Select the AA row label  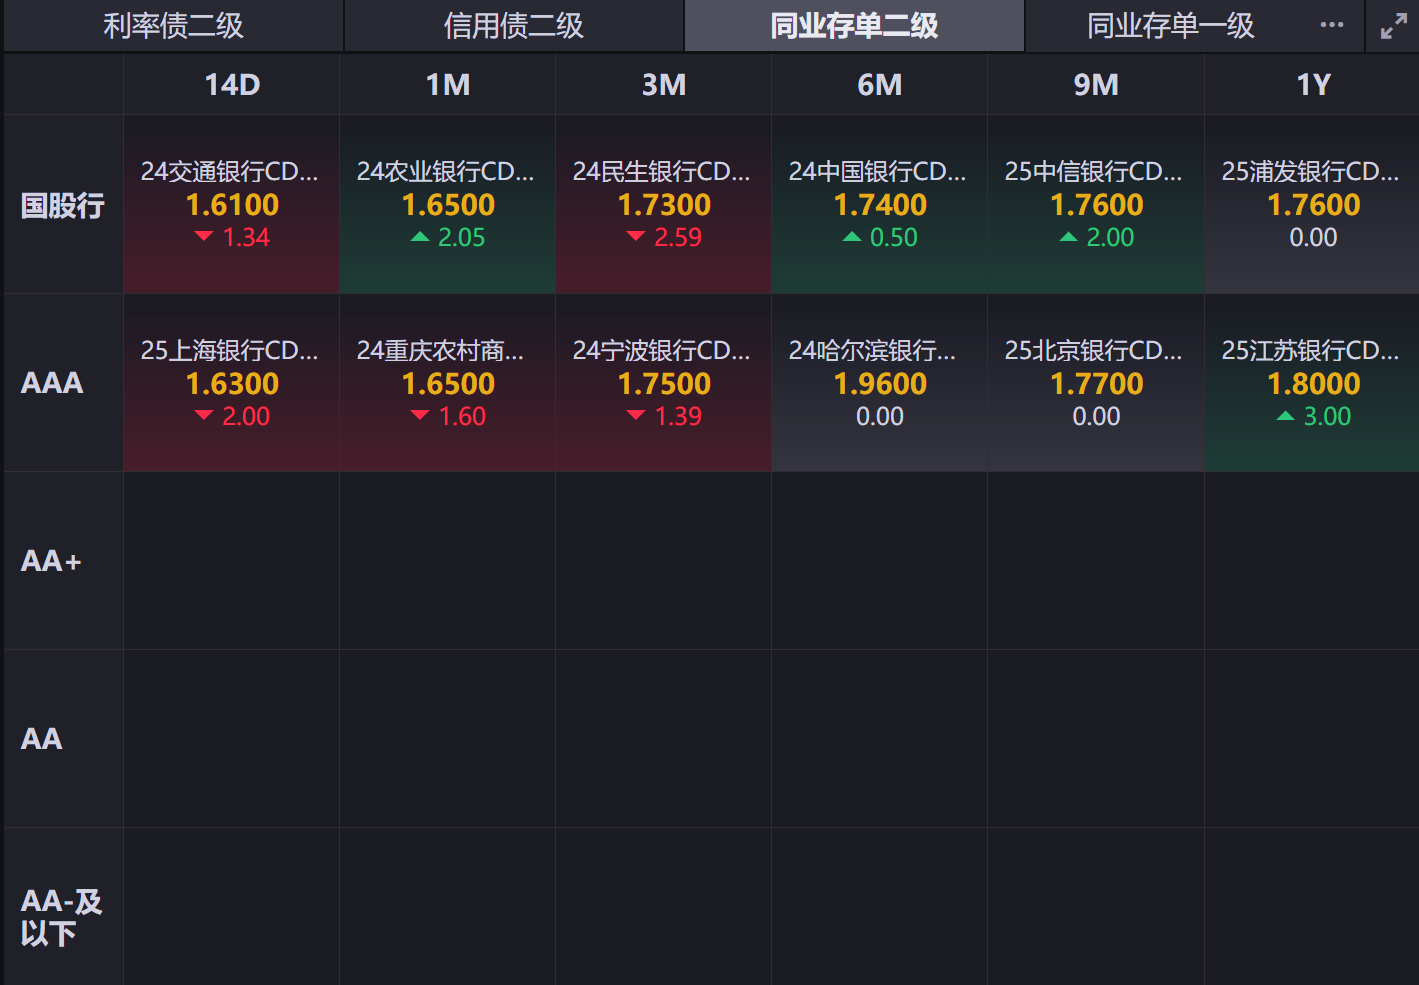(x=42, y=739)
